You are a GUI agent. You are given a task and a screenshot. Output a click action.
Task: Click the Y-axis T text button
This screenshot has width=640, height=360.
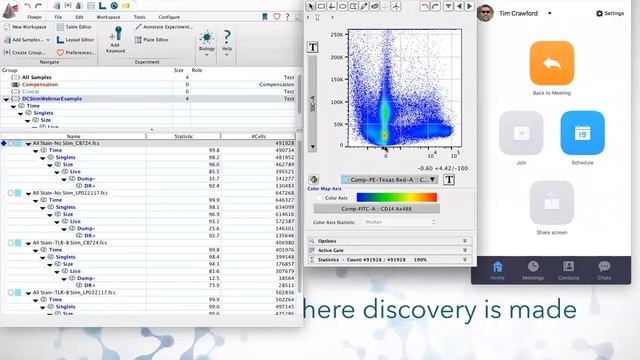pos(313,47)
